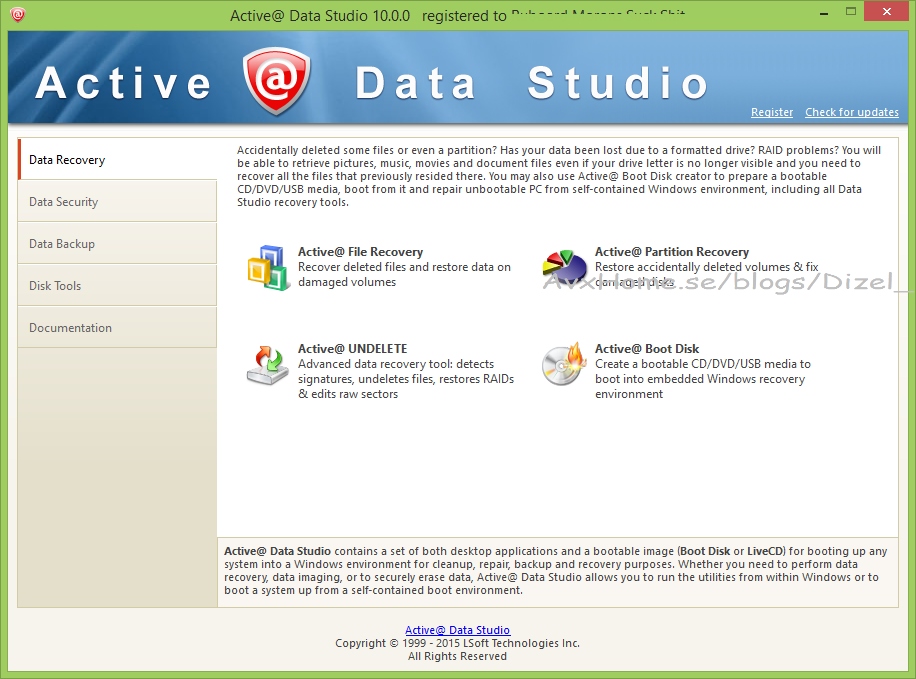Image resolution: width=916 pixels, height=679 pixels.
Task: Click 'Recover deleted files and restore data' description
Action: point(404,275)
